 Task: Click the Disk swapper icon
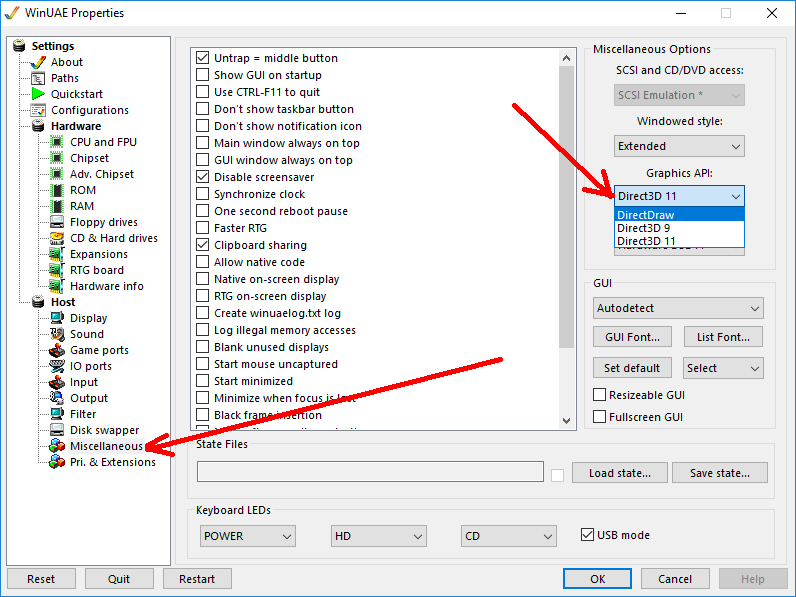click(57, 430)
